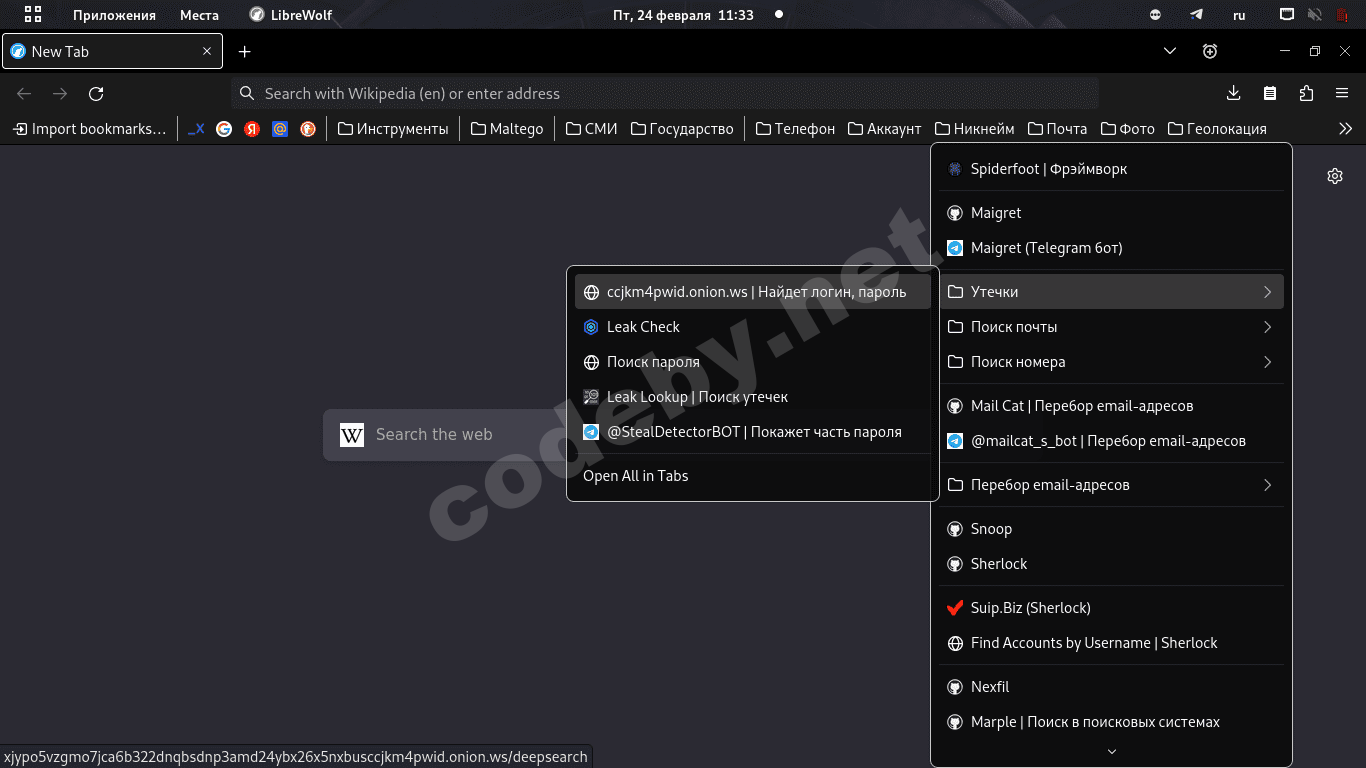Open Mail Cat | Перебор email-адресов bookmark

point(1111,406)
